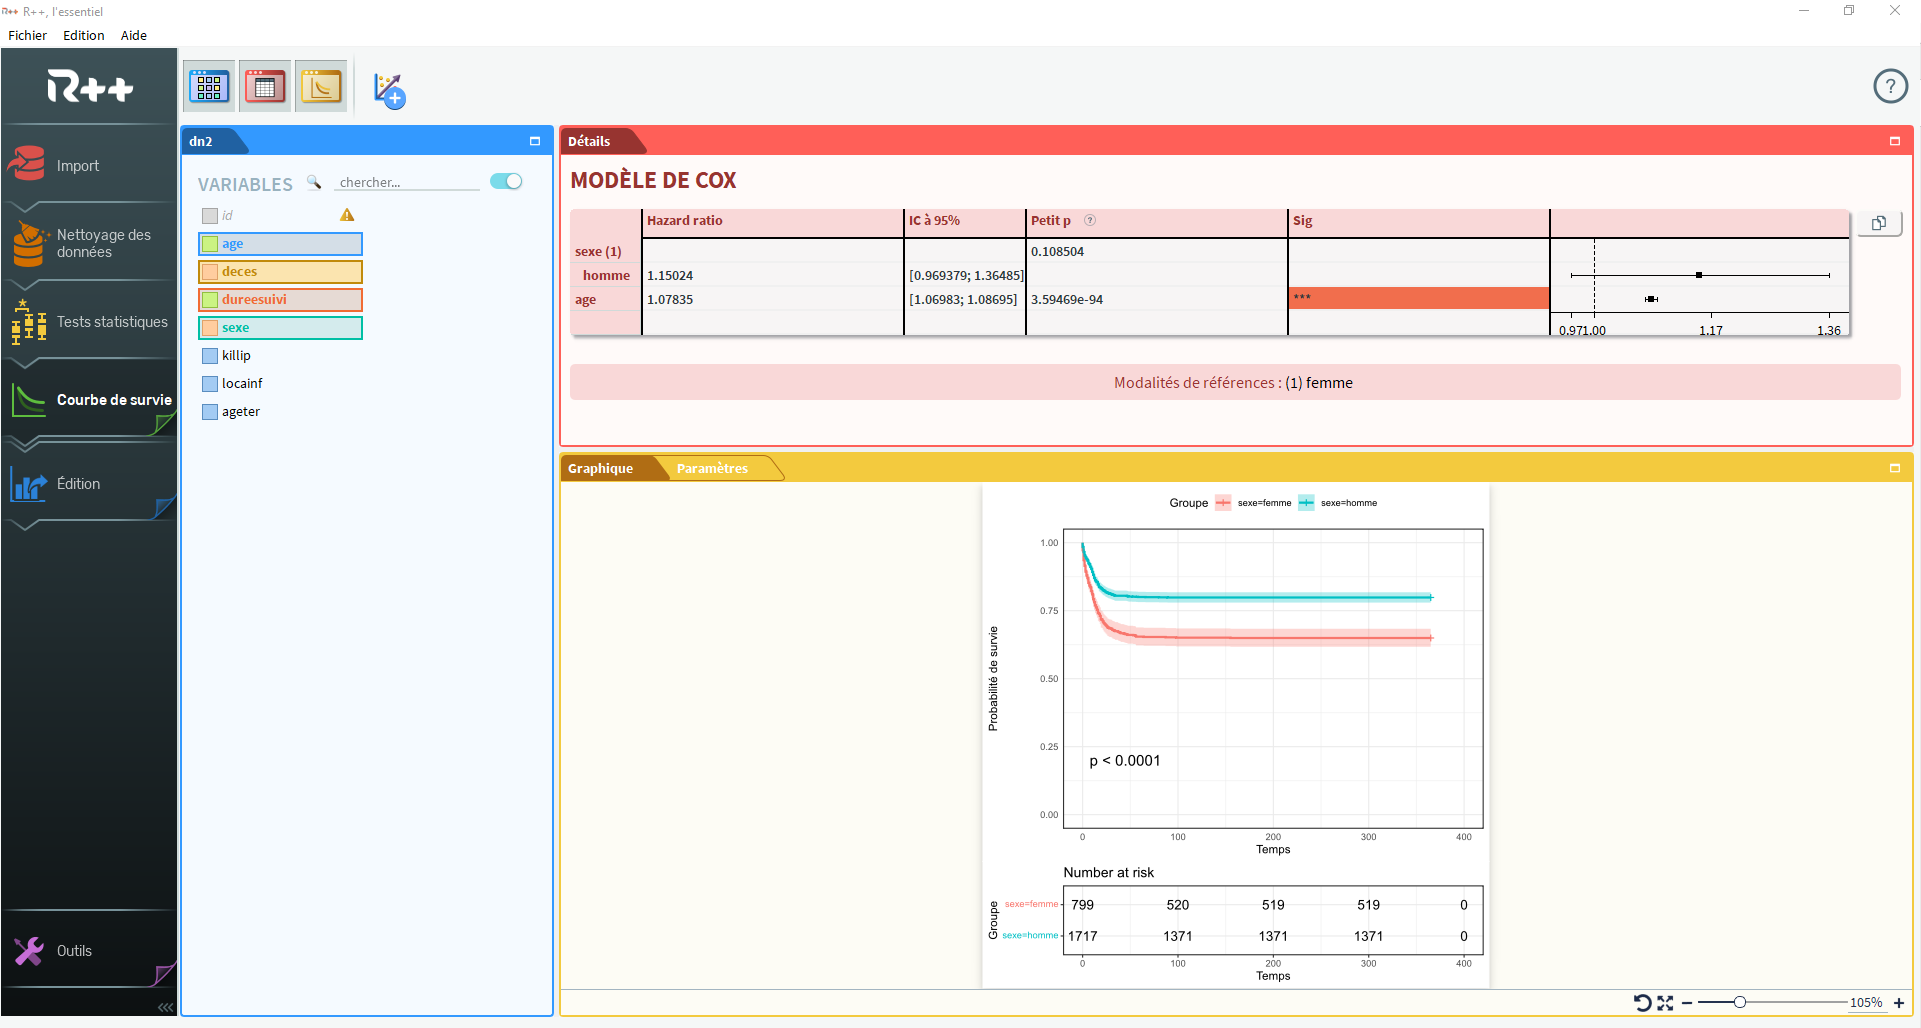The width and height of the screenshot is (1921, 1028).
Task: Click the VARIABLES heading
Action: [x=245, y=184]
